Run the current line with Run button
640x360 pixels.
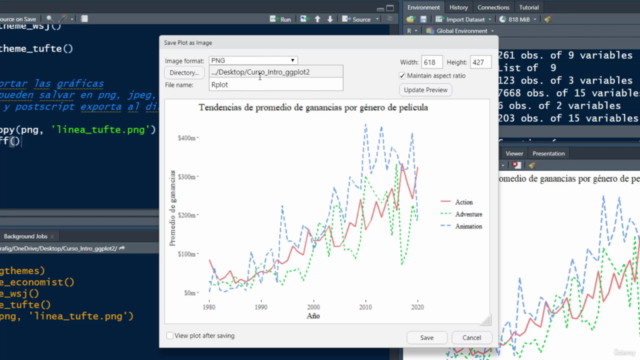click(280, 19)
